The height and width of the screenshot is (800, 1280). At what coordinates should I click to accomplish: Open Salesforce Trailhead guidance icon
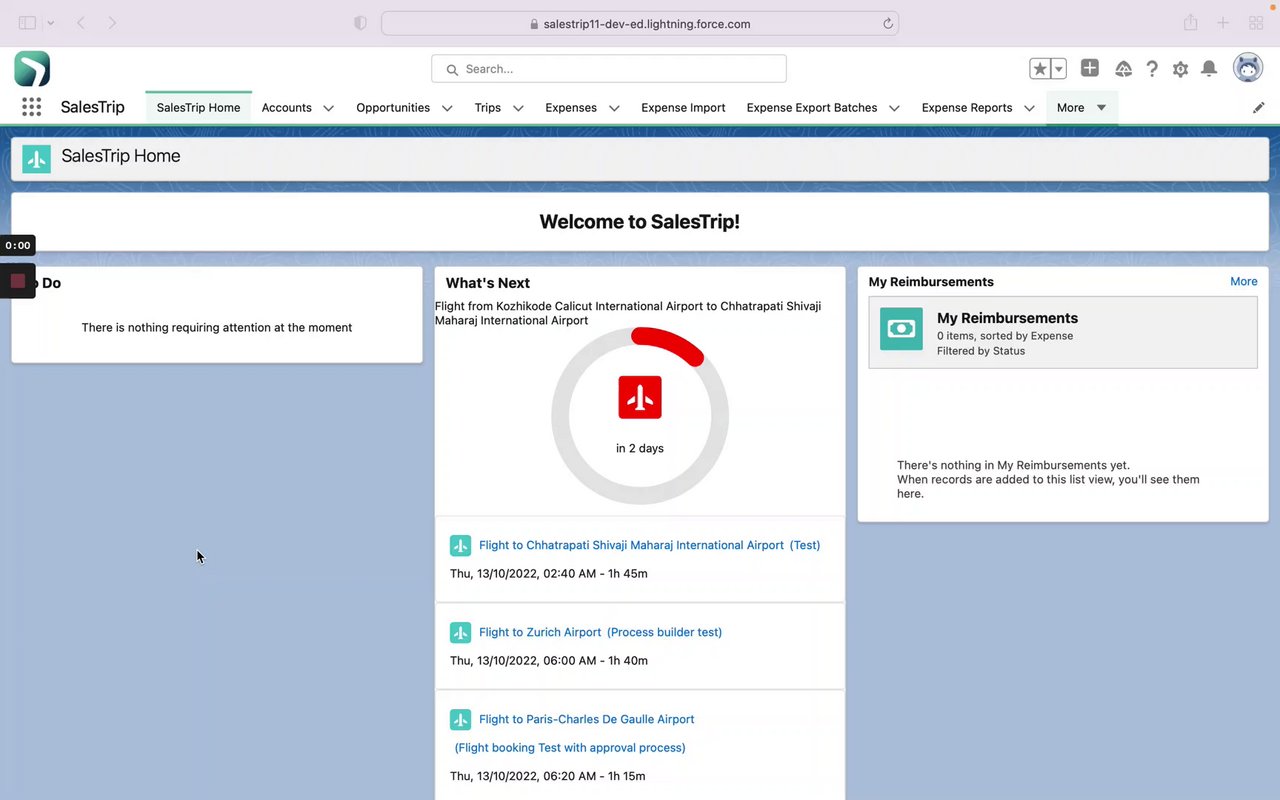tap(1123, 69)
